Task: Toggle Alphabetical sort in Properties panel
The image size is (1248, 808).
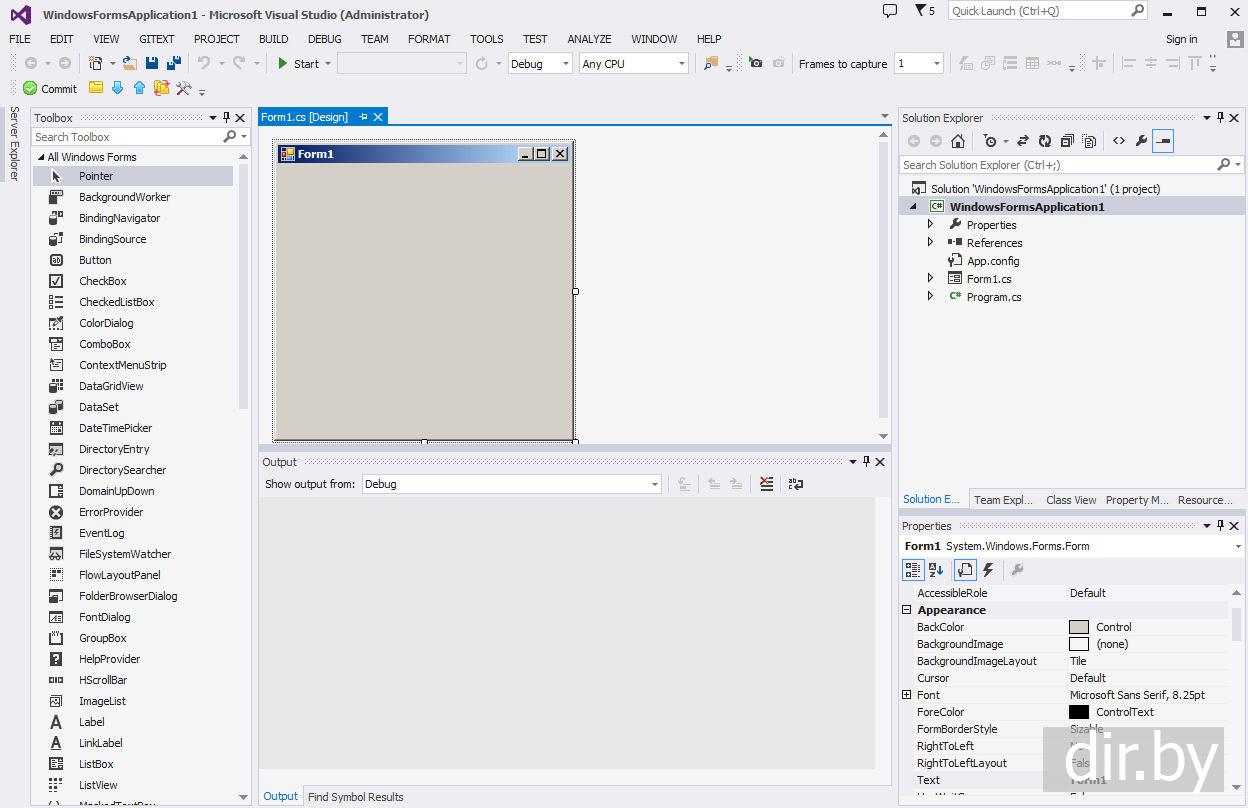Action: click(x=936, y=570)
